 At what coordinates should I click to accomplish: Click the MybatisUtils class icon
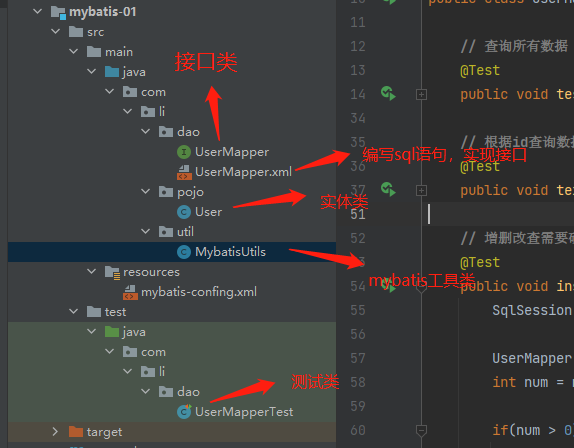pyautogui.click(x=184, y=252)
